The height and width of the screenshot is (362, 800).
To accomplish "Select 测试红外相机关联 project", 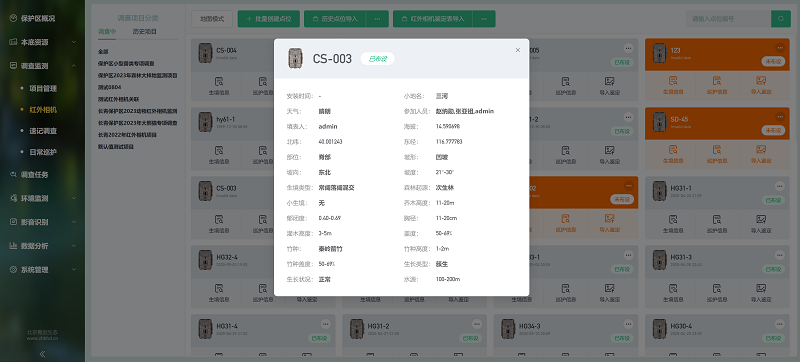I will click(x=118, y=99).
